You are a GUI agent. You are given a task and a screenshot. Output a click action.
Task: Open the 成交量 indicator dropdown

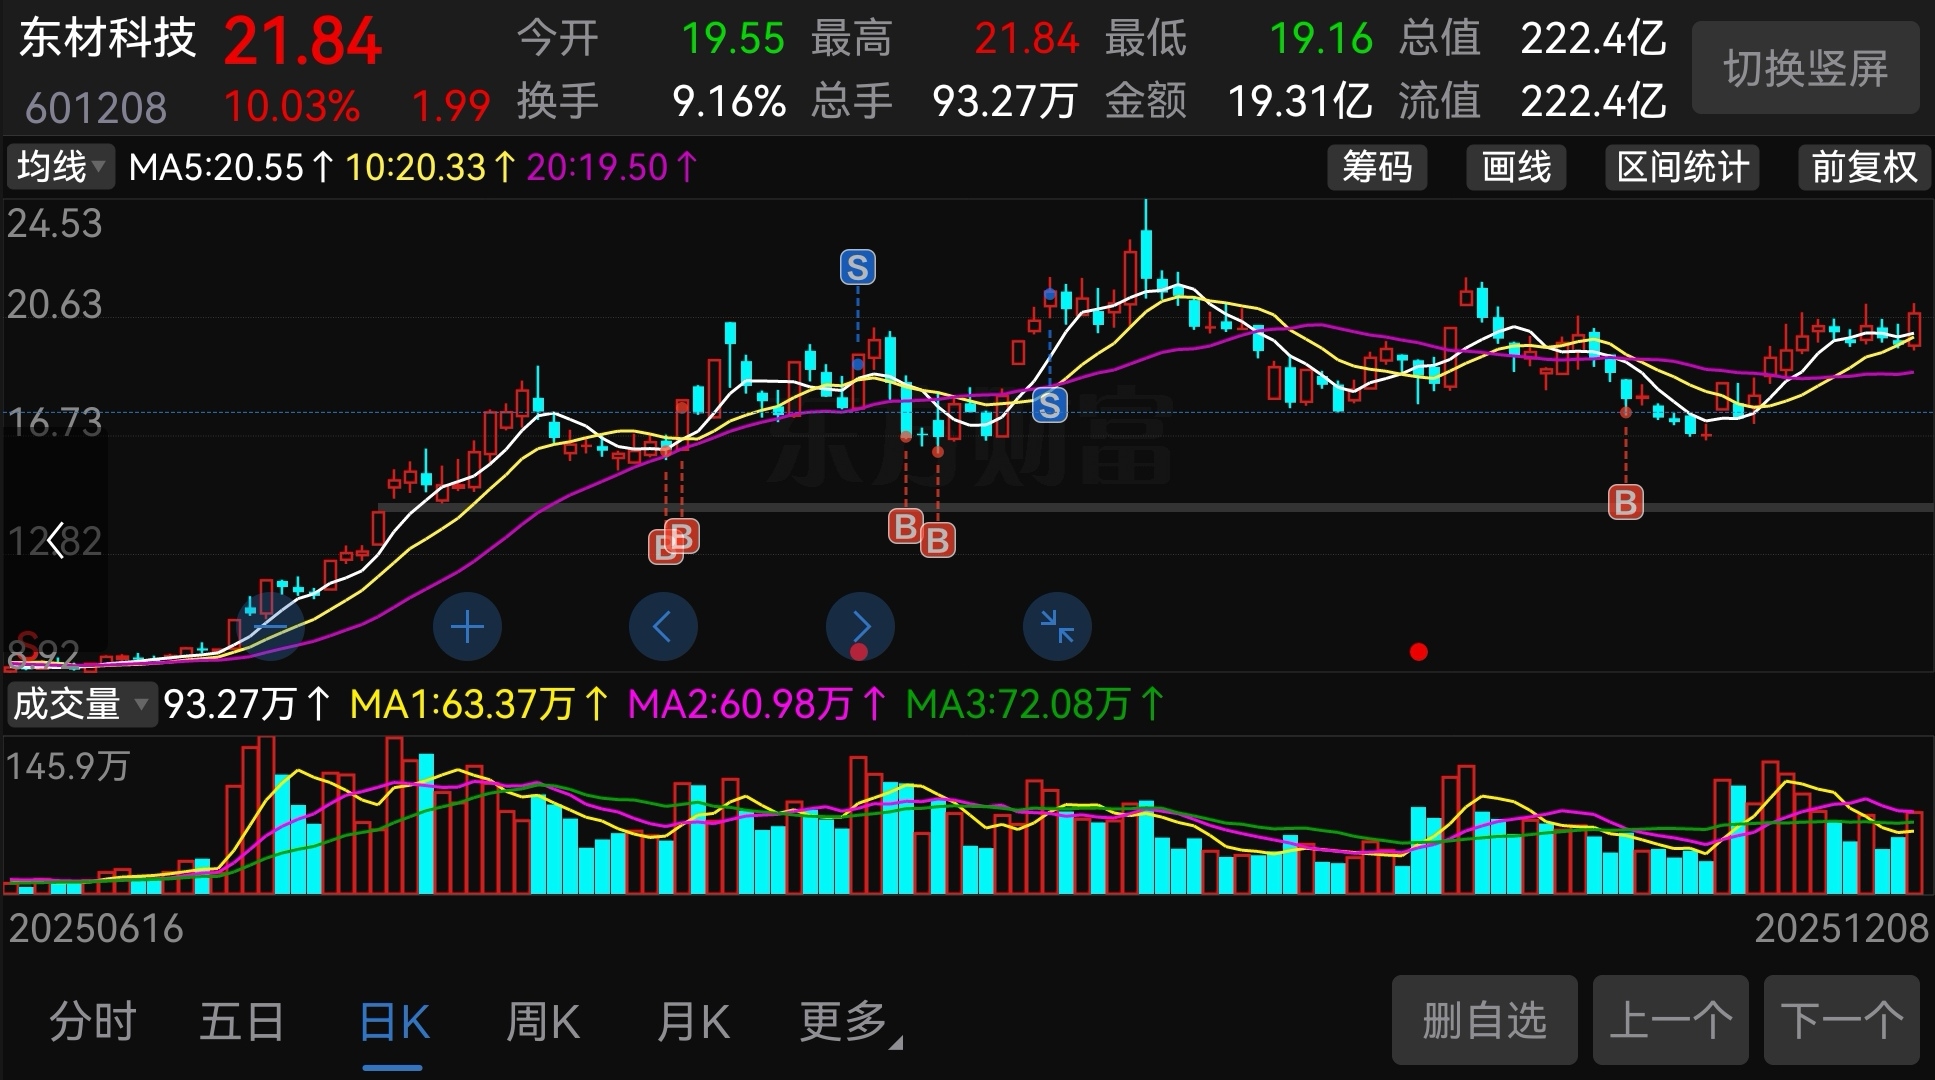(80, 704)
